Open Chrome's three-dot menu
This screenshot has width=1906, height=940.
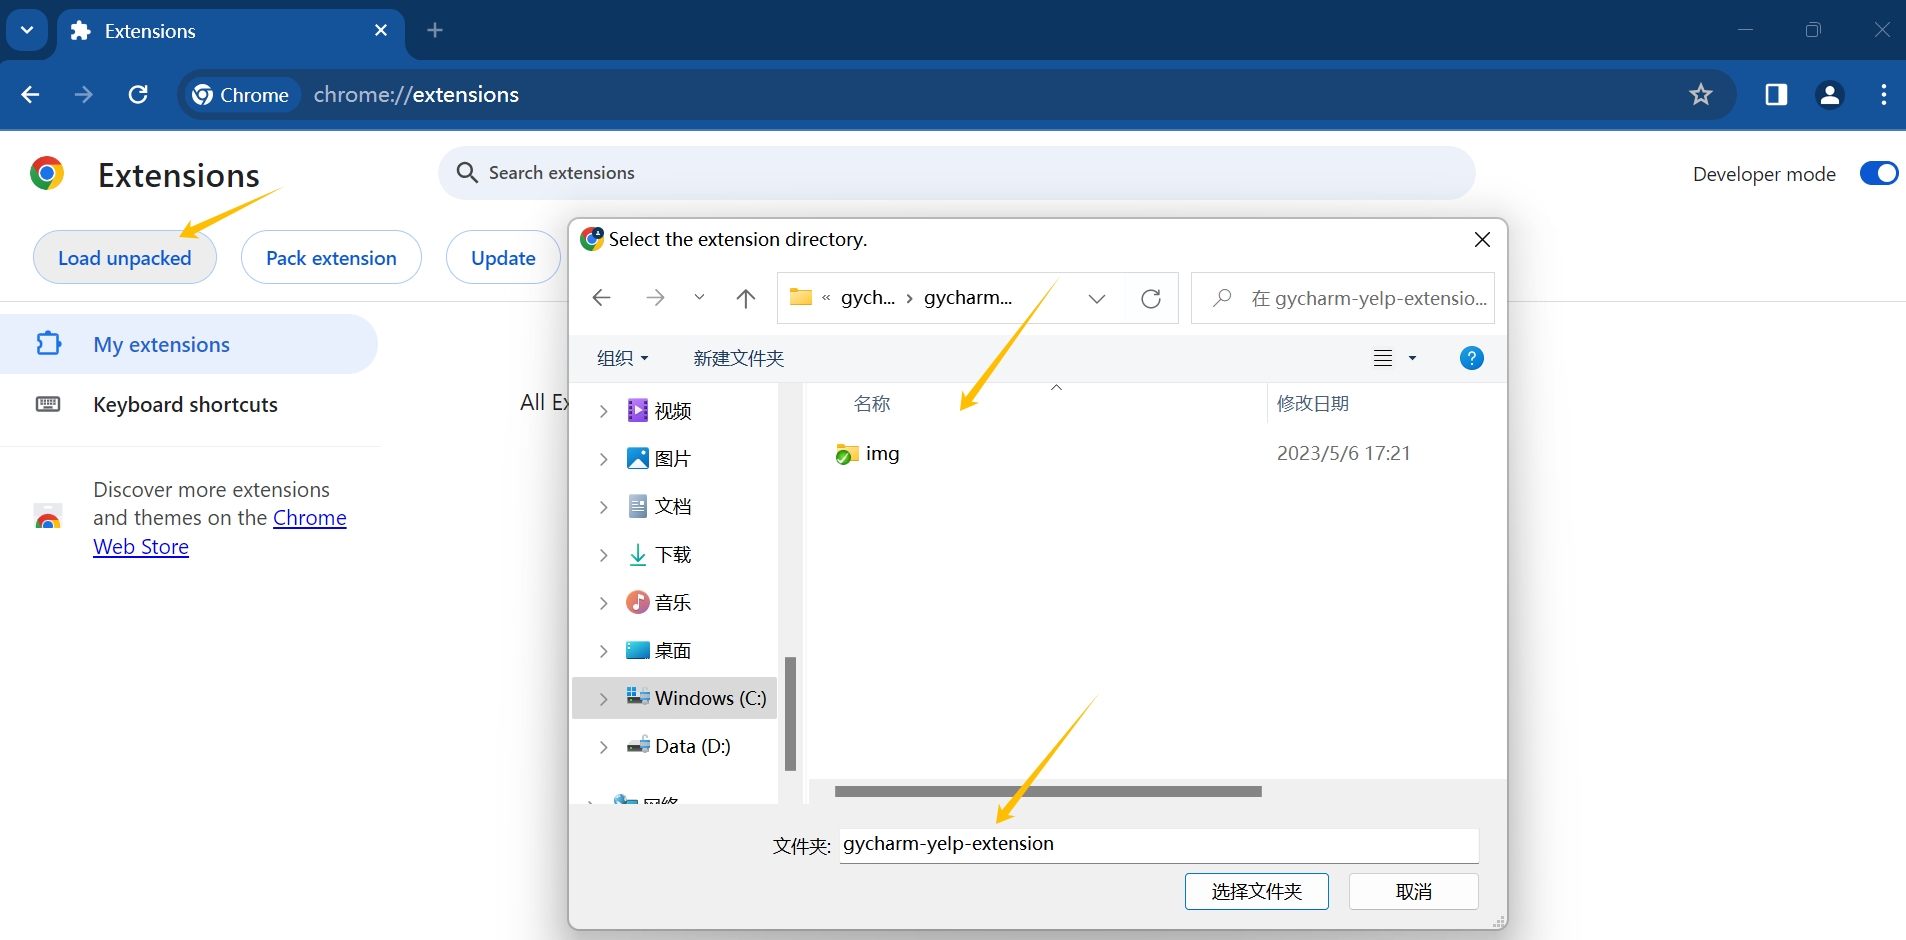tap(1883, 95)
